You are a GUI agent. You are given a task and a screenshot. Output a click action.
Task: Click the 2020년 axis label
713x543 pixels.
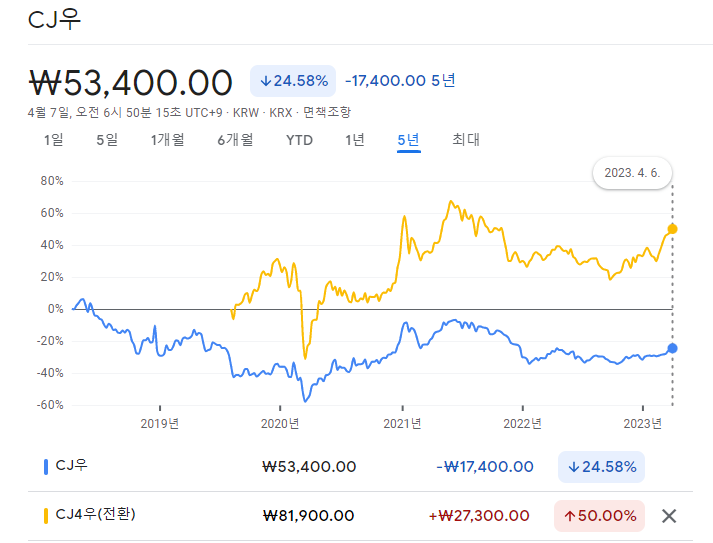tap(280, 424)
